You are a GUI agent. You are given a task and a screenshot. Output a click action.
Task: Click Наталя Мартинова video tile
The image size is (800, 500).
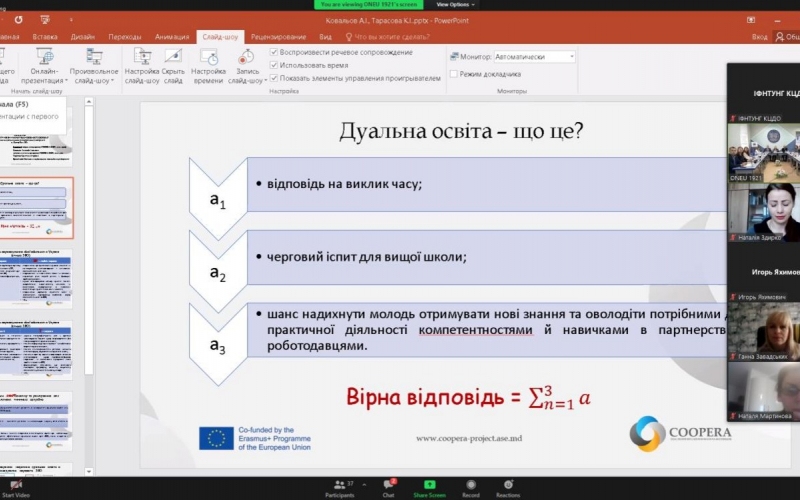click(x=764, y=391)
